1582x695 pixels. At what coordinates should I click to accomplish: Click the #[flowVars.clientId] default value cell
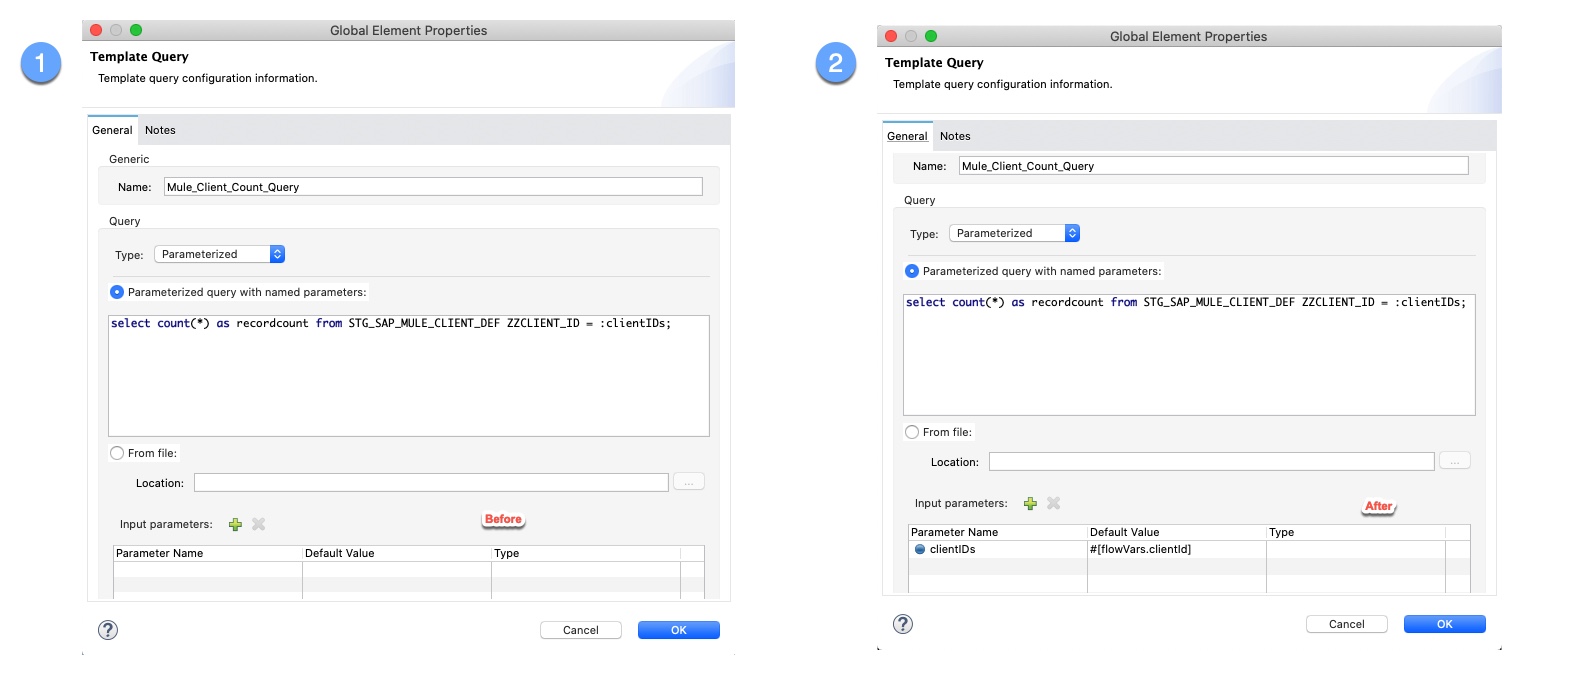tap(1140, 549)
